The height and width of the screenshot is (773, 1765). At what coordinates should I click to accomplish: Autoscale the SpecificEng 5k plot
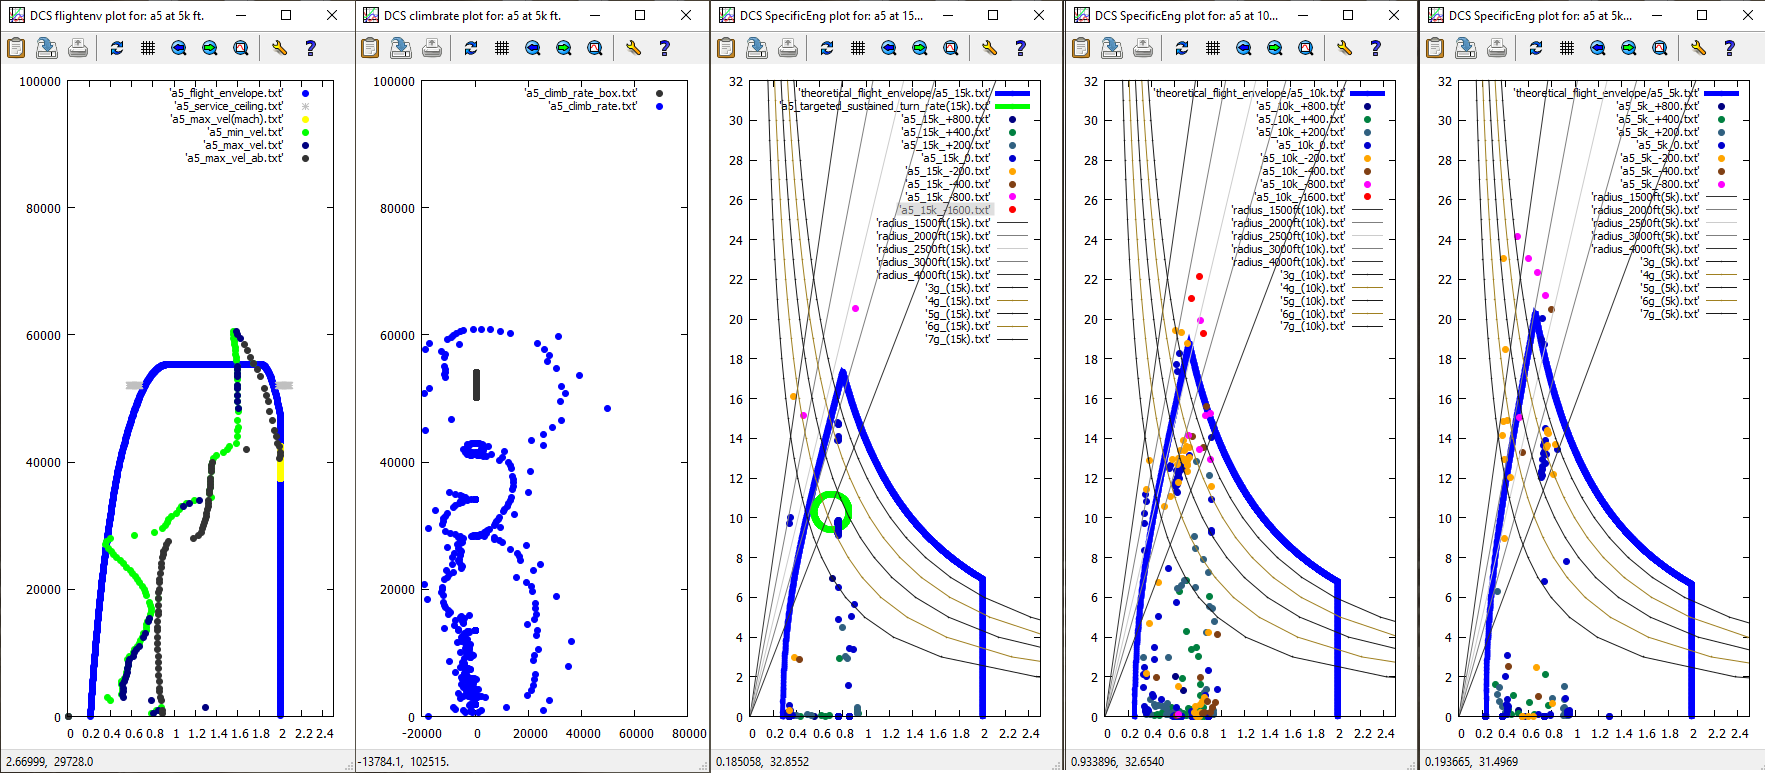point(1660,48)
